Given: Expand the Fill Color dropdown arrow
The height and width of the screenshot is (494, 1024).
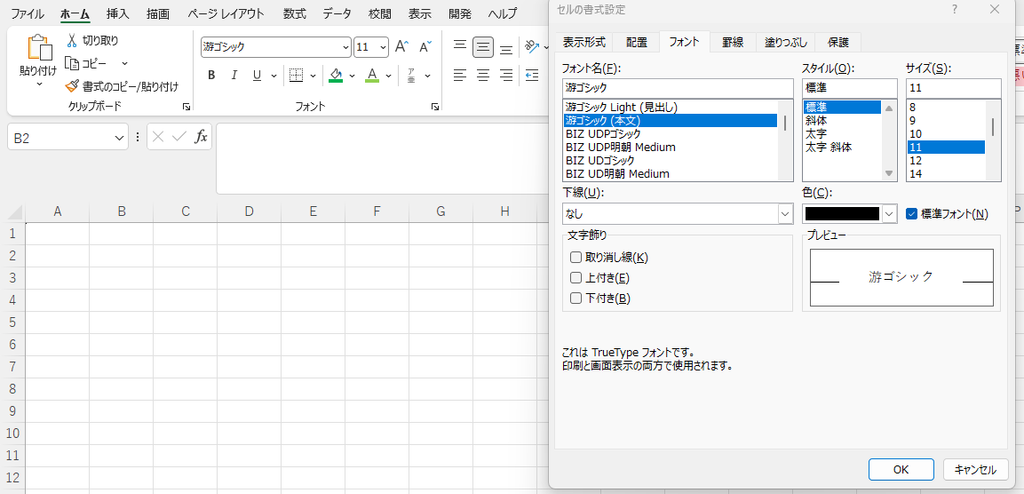Looking at the screenshot, I should coord(352,76).
